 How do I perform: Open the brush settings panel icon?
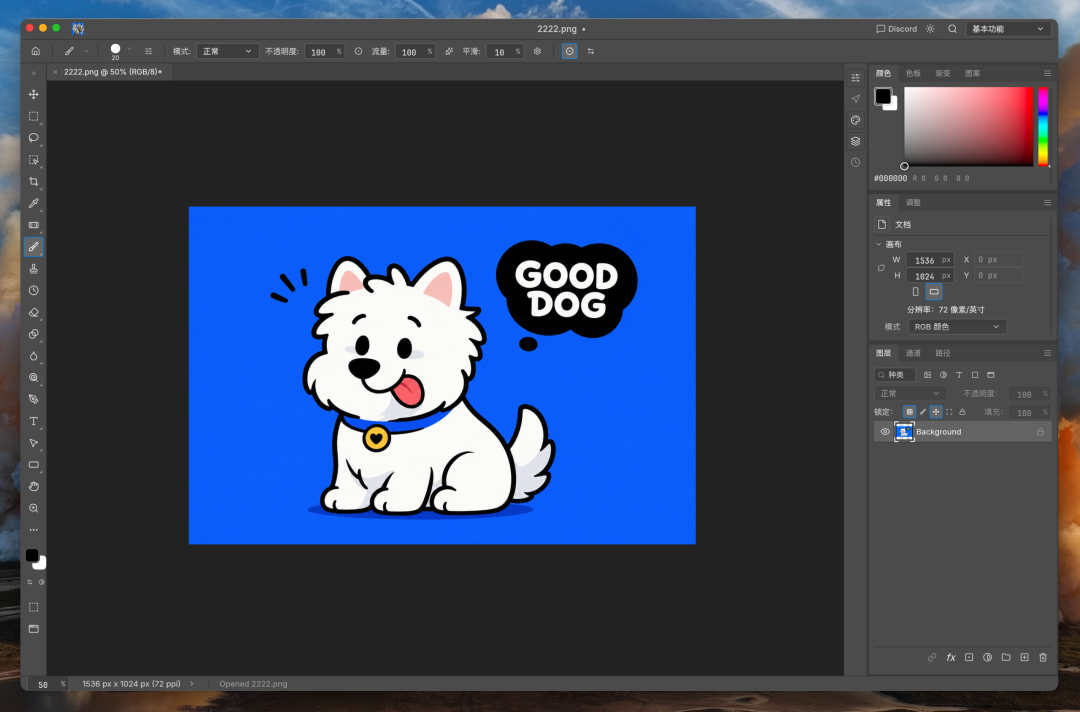point(148,51)
